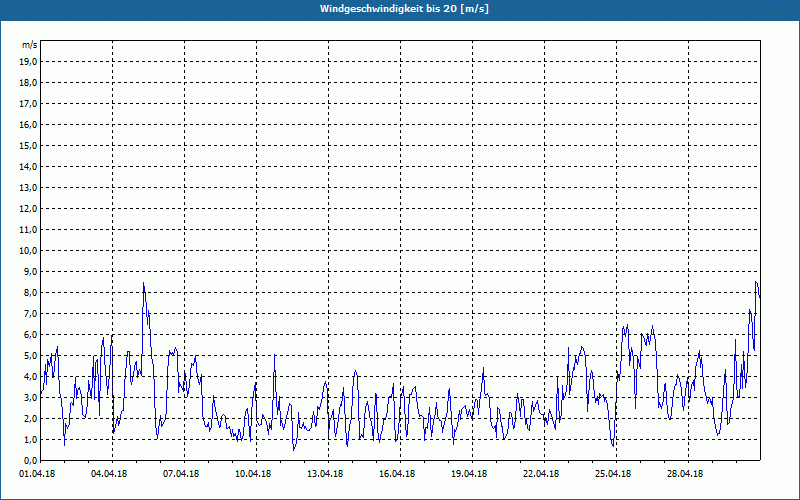Viewport: 800px width, 500px height.
Task: Select the 4,0 y-axis label
Action: pyautogui.click(x=31, y=377)
